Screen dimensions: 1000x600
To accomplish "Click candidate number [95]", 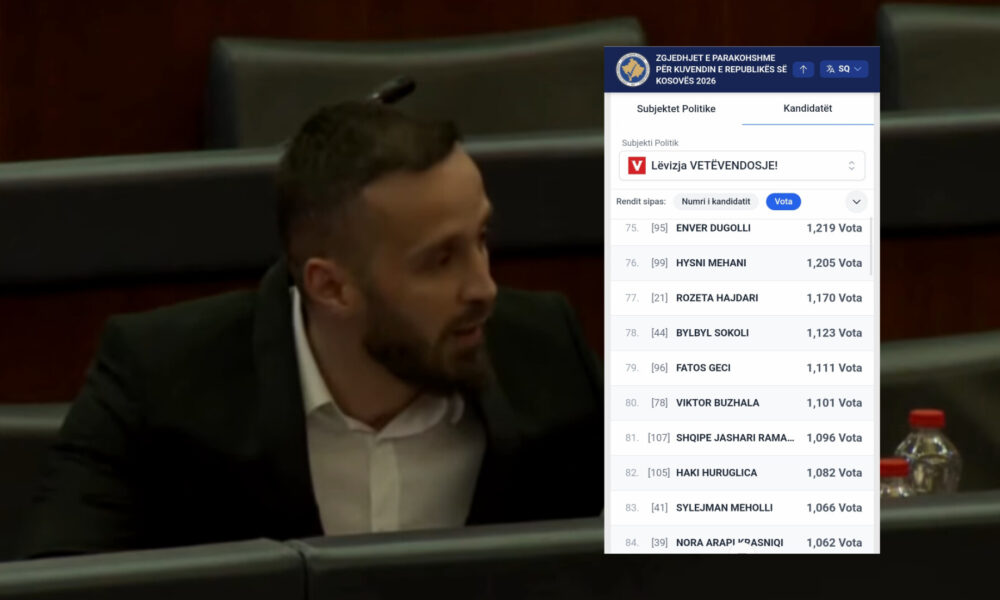I will pos(659,228).
